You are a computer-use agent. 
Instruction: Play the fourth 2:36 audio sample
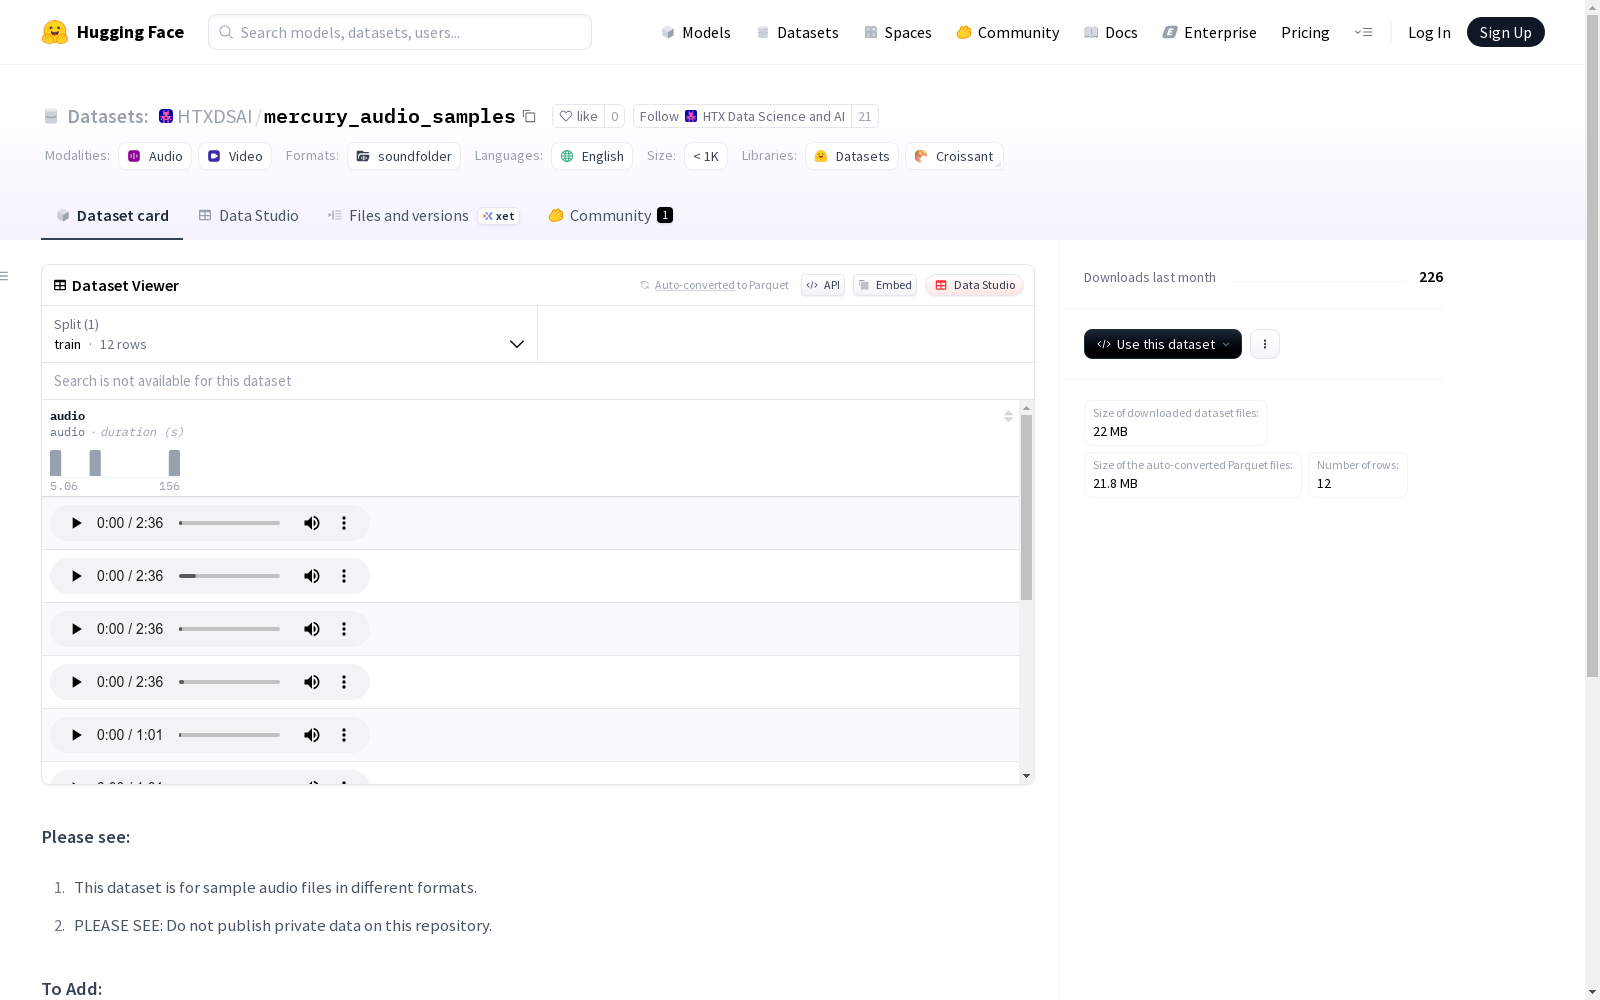coord(76,682)
